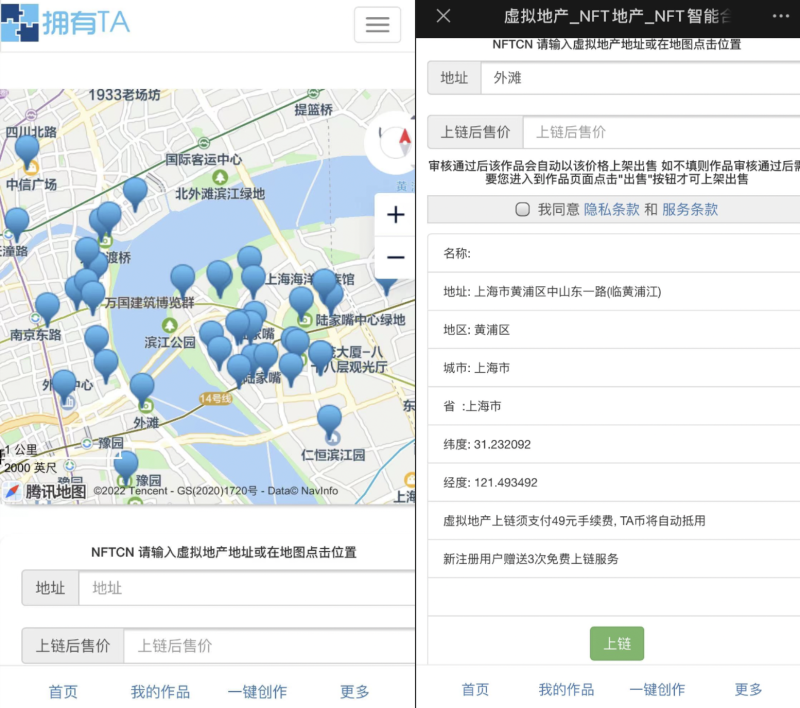Open the hamburger menu in 拥有TA header

377,24
